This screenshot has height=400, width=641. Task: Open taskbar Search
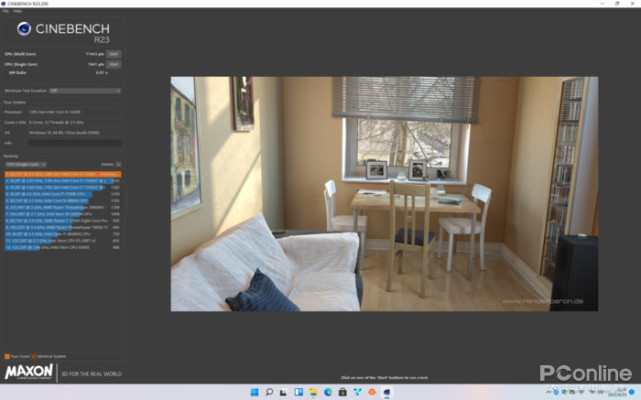coord(269,392)
